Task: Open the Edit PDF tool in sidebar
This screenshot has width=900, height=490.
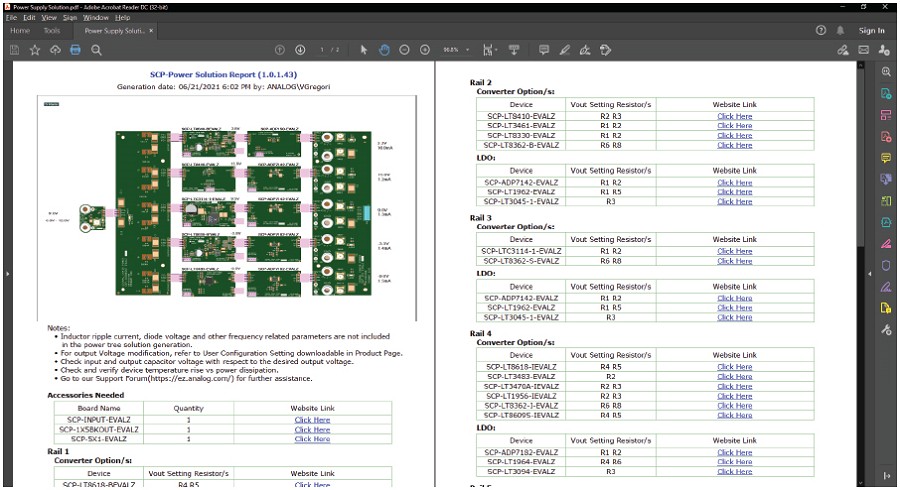Action: (x=886, y=115)
